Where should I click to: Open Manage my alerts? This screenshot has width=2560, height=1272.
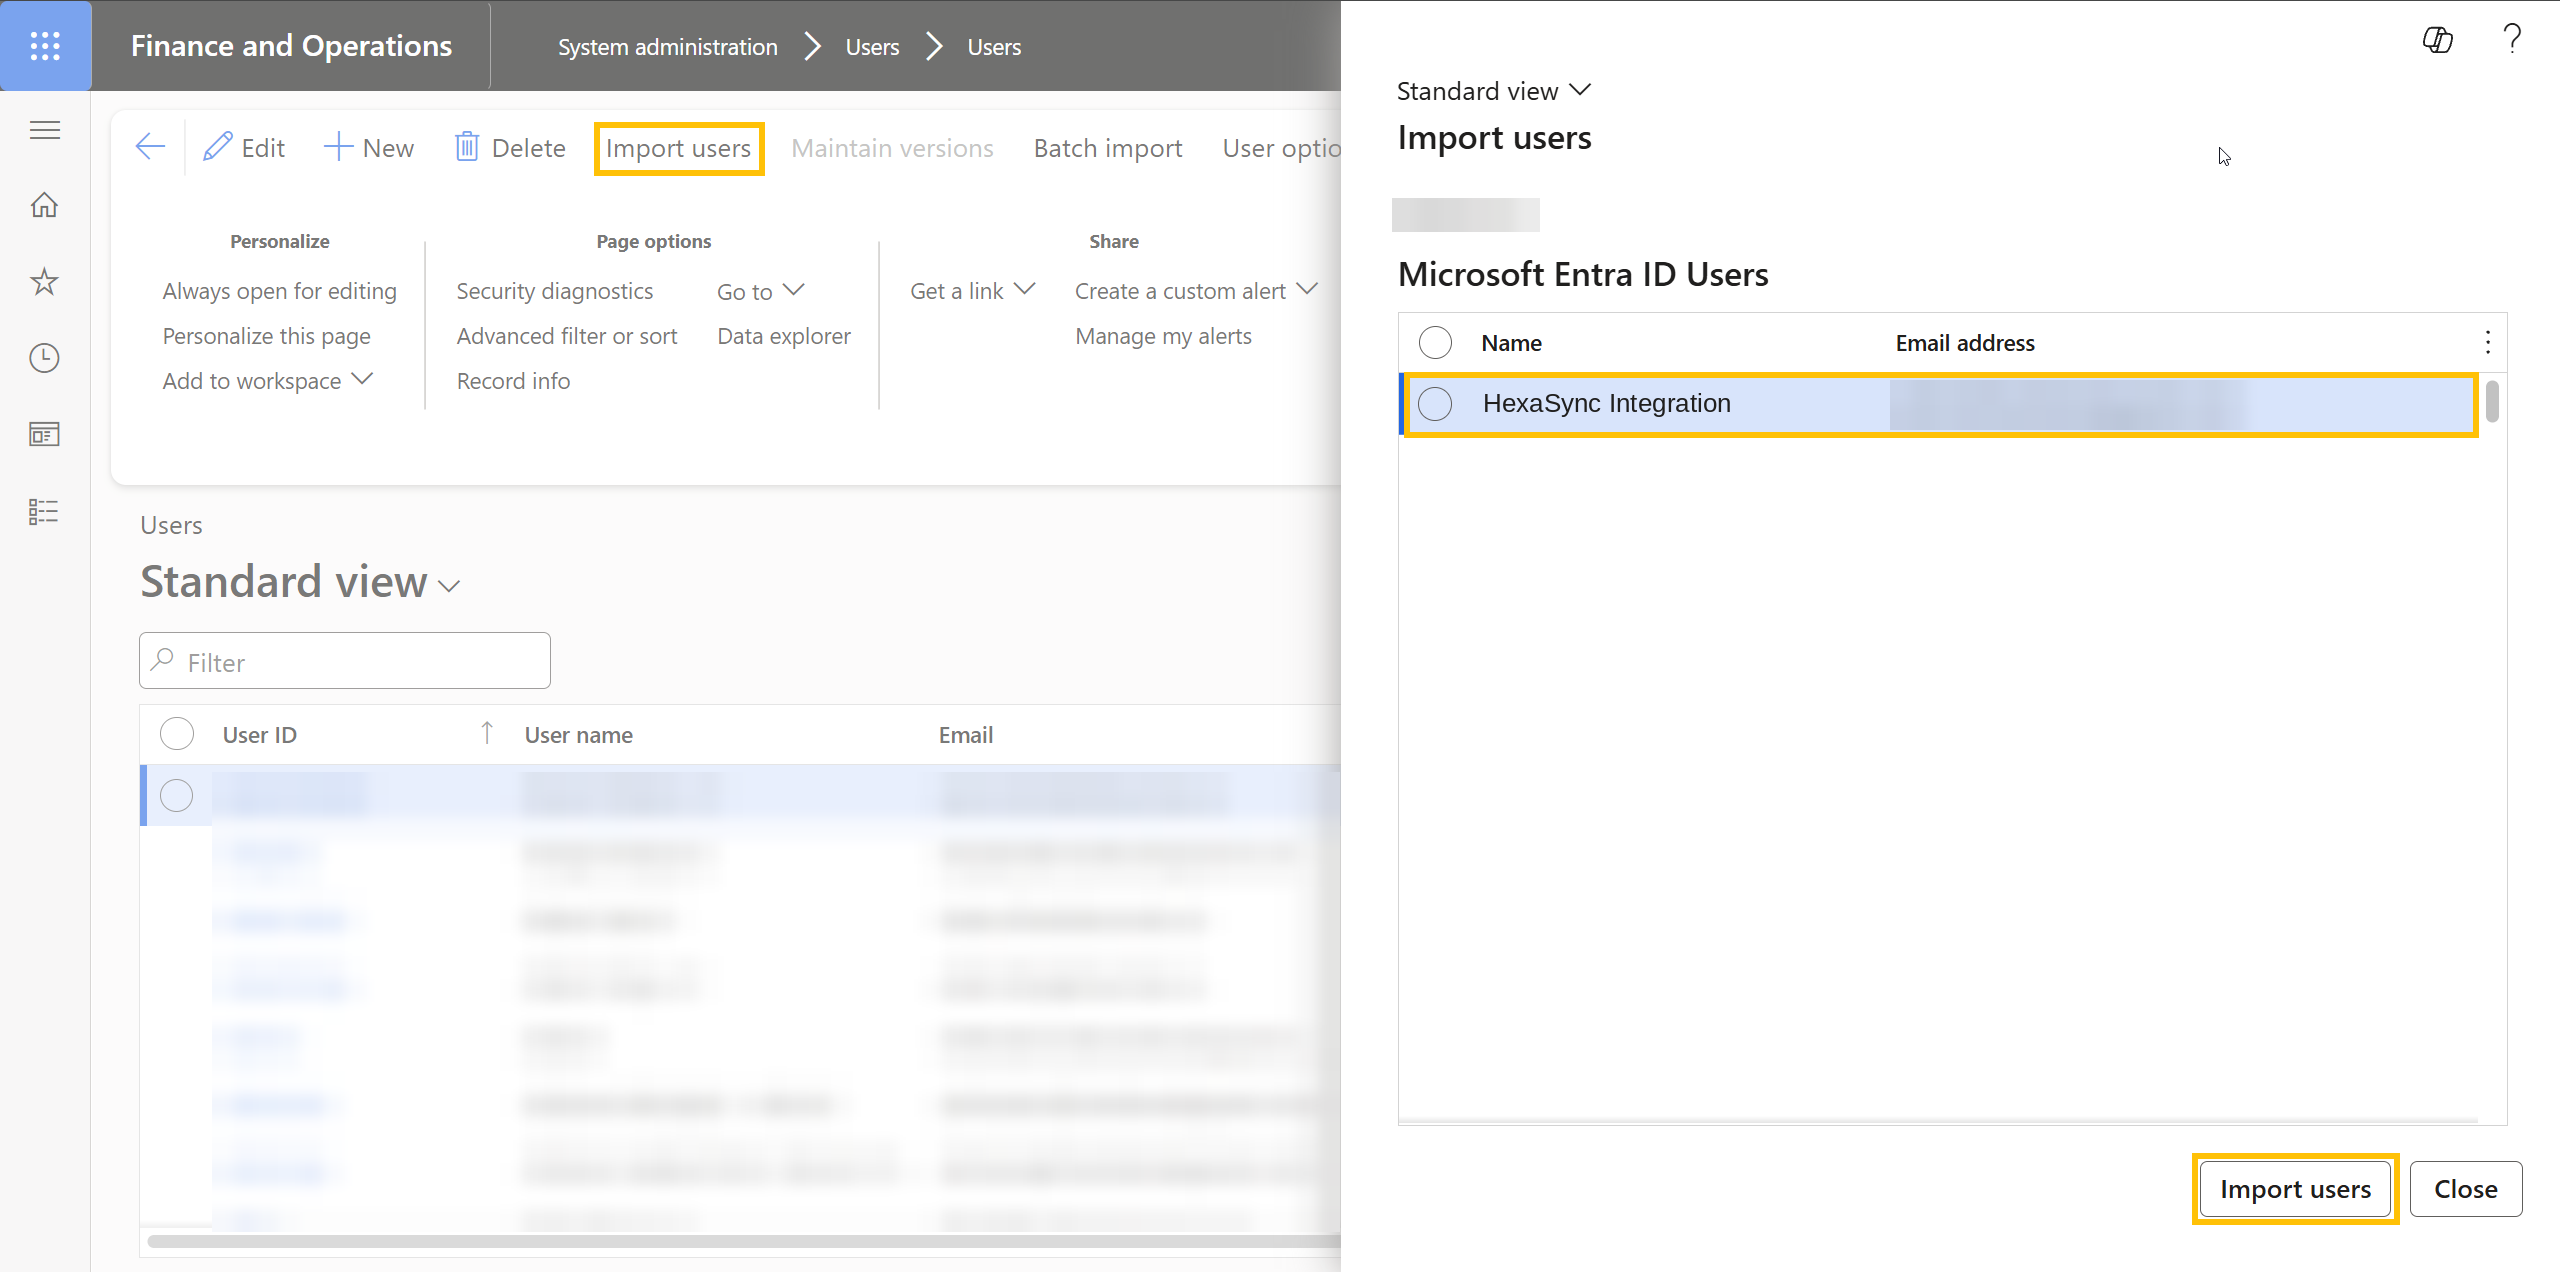pos(1163,336)
